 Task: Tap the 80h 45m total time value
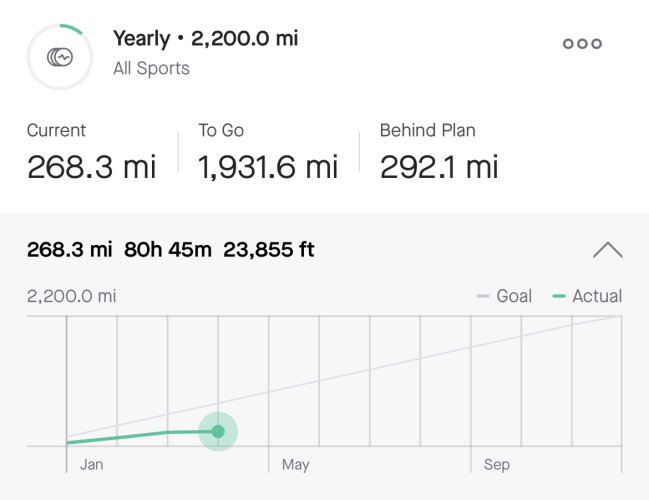pos(168,250)
